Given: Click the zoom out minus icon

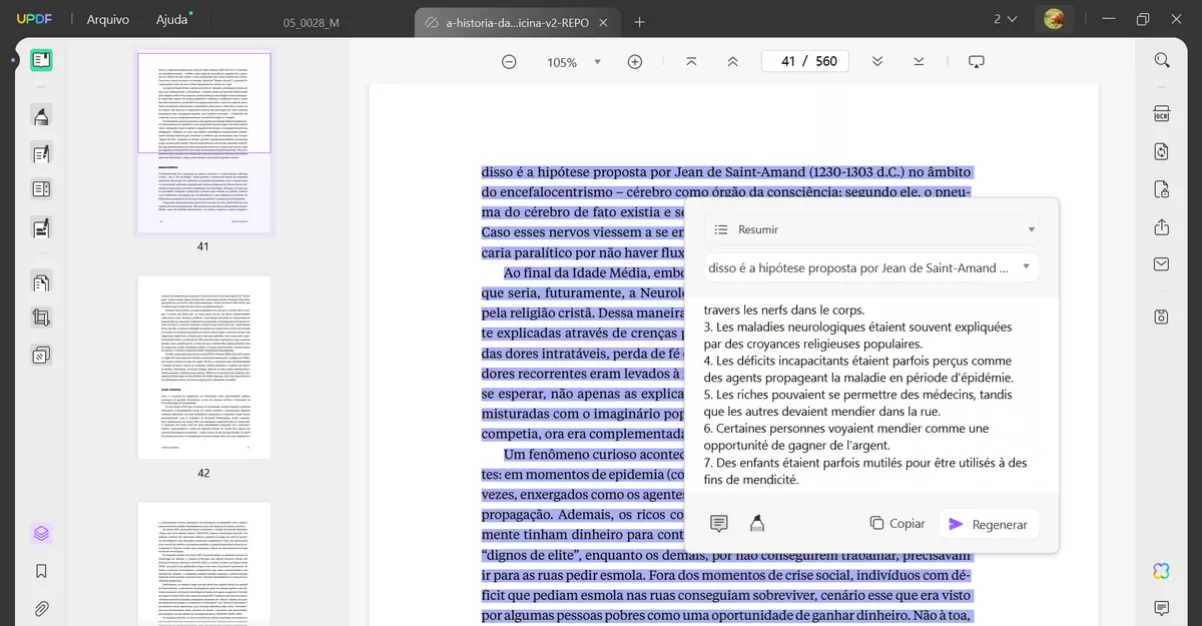Looking at the screenshot, I should coord(509,62).
